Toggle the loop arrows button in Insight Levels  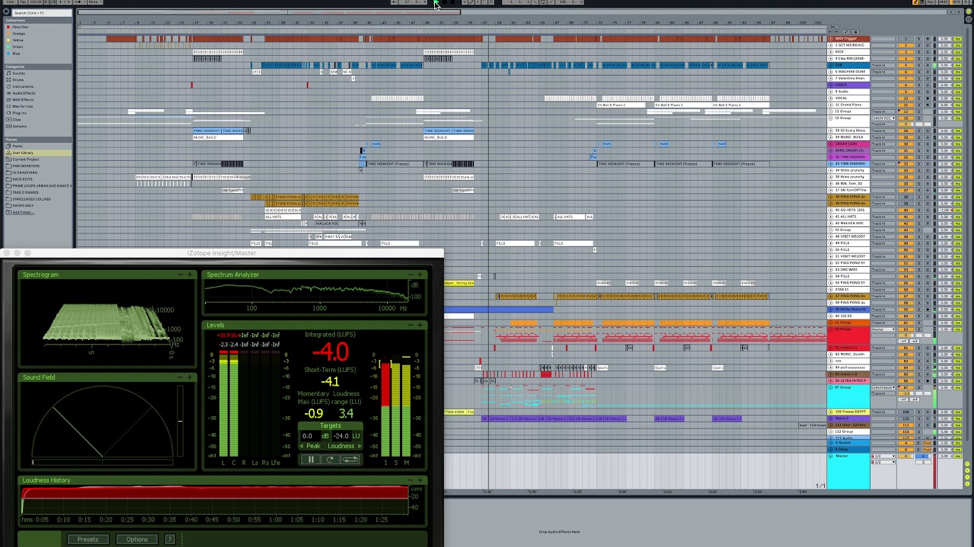[350, 459]
